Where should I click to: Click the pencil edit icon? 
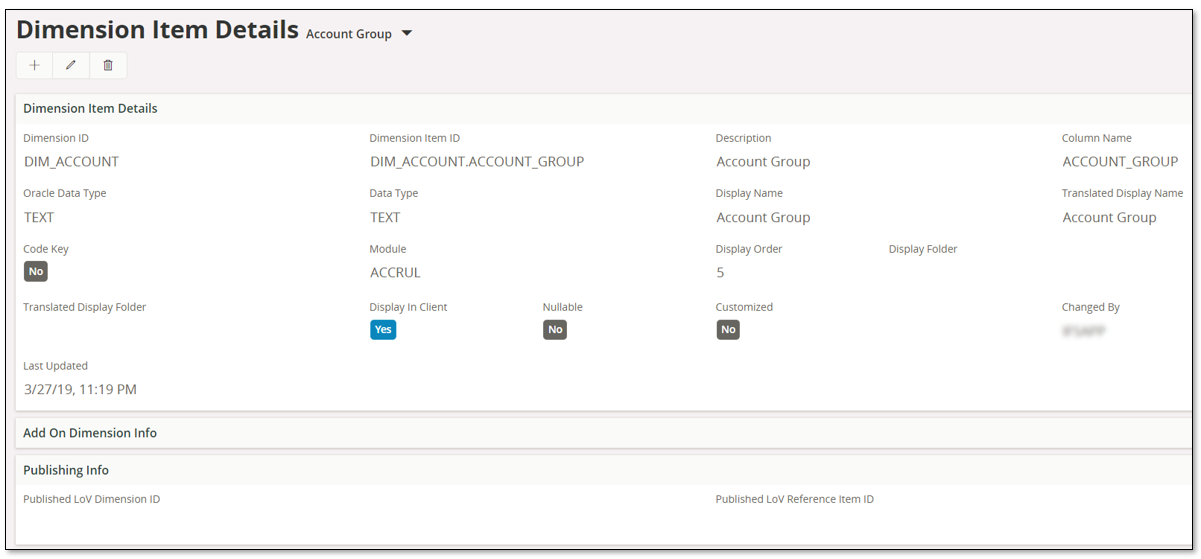[x=71, y=65]
